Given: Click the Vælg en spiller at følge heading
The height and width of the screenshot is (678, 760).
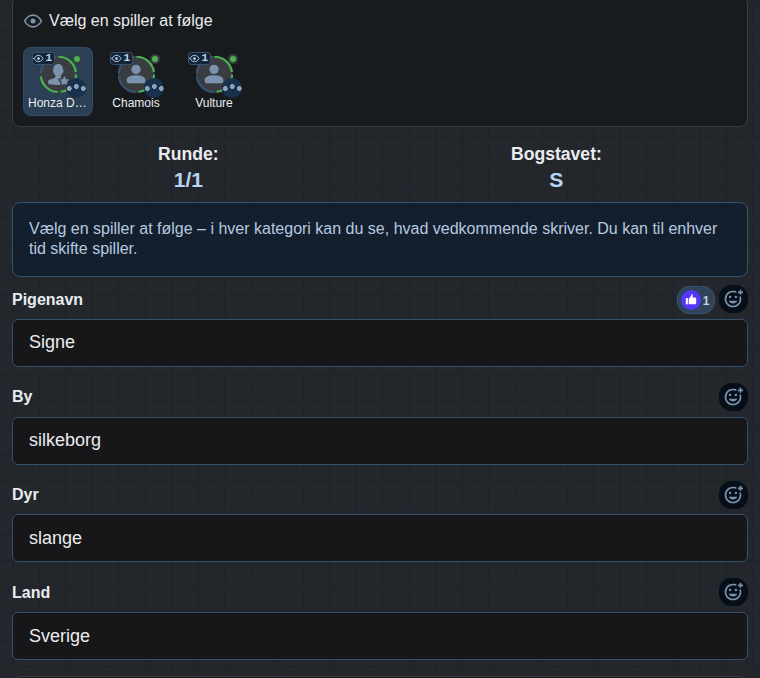Looking at the screenshot, I should pyautogui.click(x=130, y=21).
